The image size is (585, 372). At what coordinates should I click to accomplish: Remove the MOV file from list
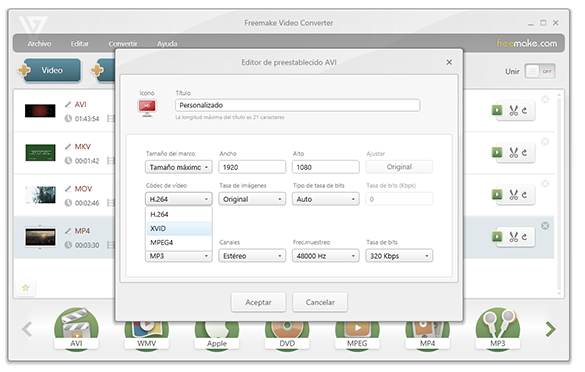point(545,184)
